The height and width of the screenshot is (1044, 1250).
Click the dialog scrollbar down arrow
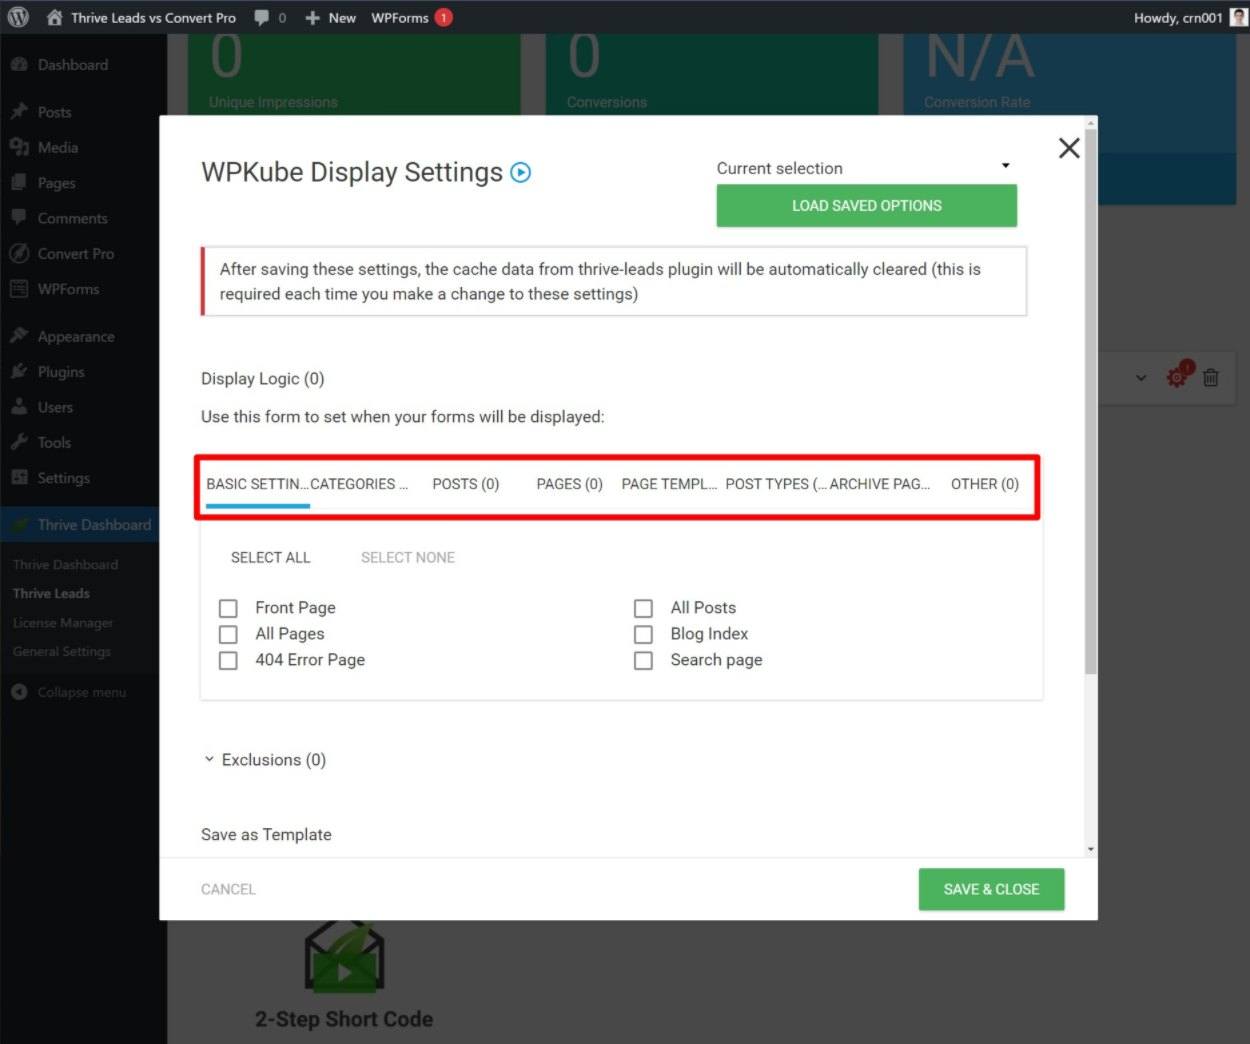[1090, 849]
